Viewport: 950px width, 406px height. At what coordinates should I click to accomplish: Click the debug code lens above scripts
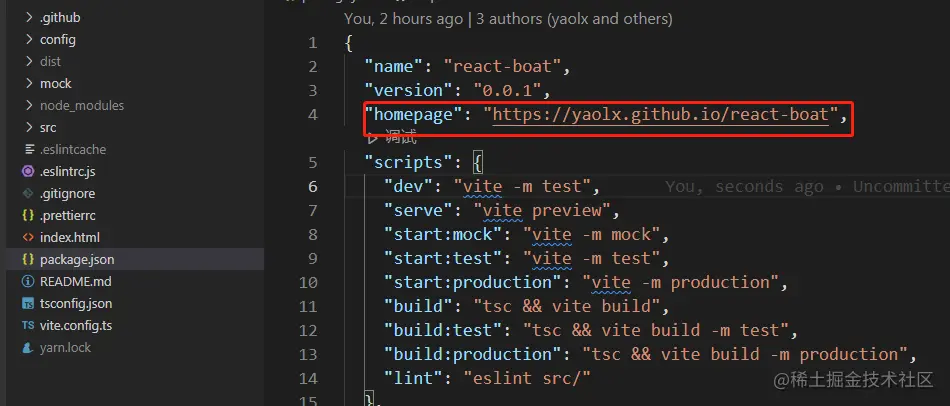point(392,138)
